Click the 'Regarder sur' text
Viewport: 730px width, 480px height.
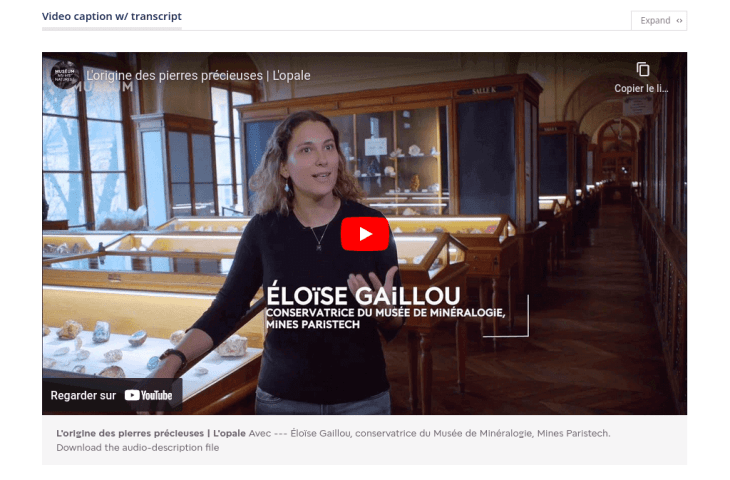point(83,395)
